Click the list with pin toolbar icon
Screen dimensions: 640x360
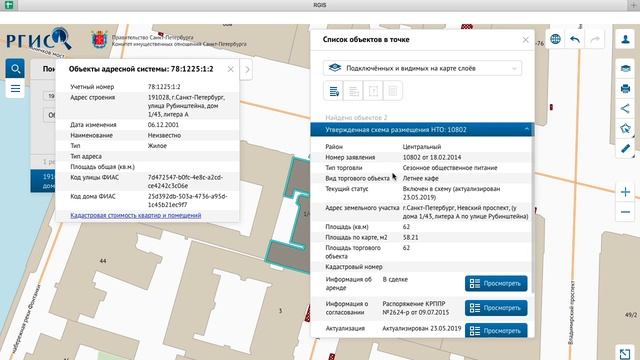pyautogui.click(x=334, y=91)
